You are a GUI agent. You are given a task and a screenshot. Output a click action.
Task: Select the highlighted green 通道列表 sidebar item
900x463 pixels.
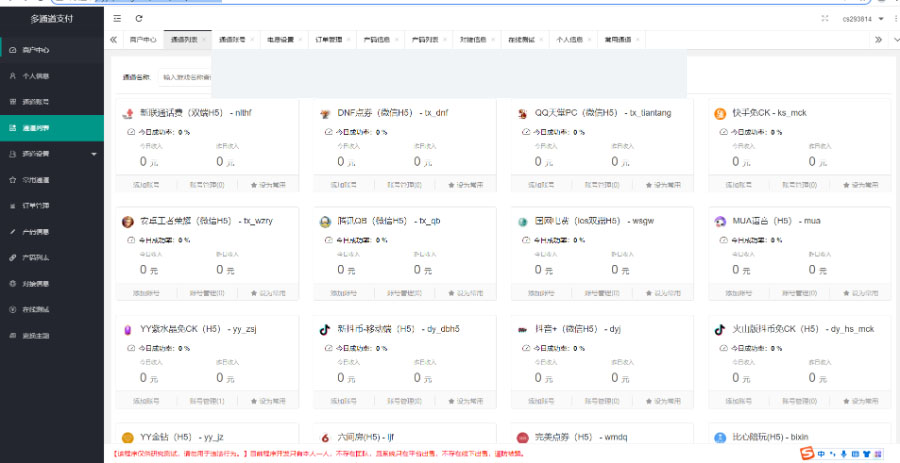tap(52, 128)
